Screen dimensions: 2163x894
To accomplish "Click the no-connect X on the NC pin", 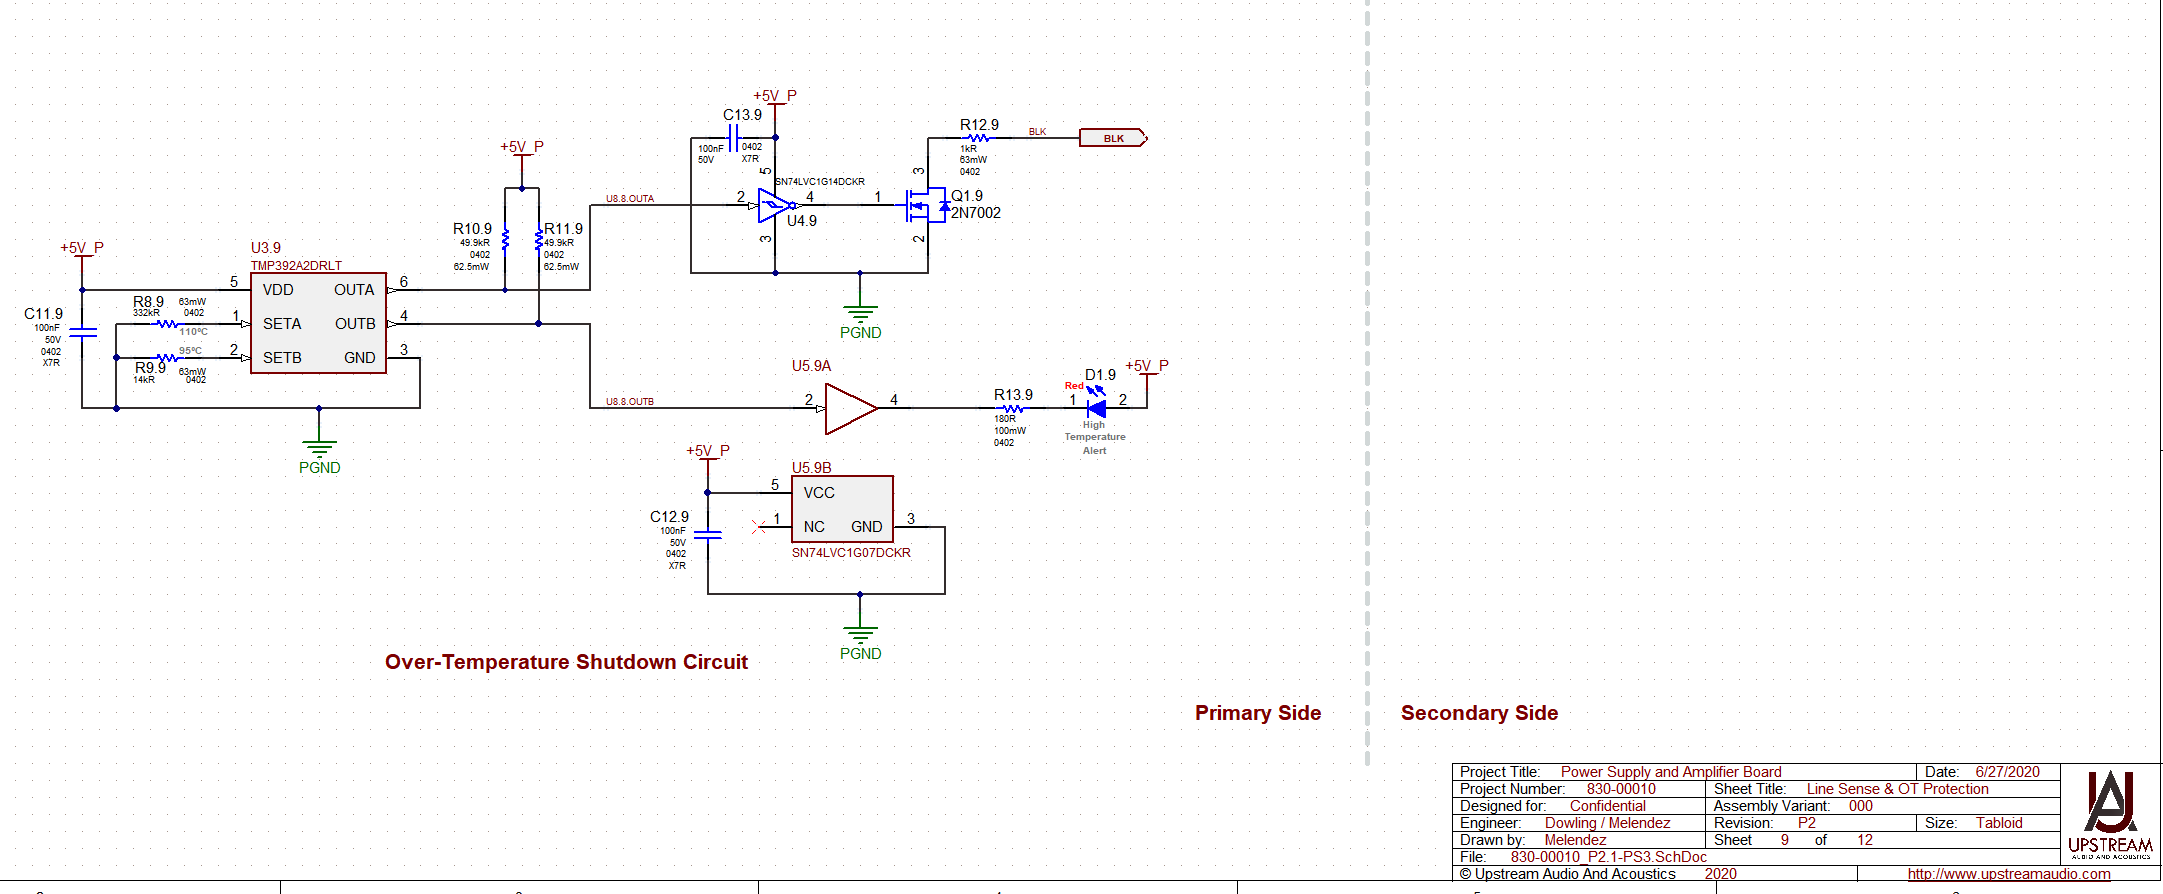I will [x=758, y=526].
